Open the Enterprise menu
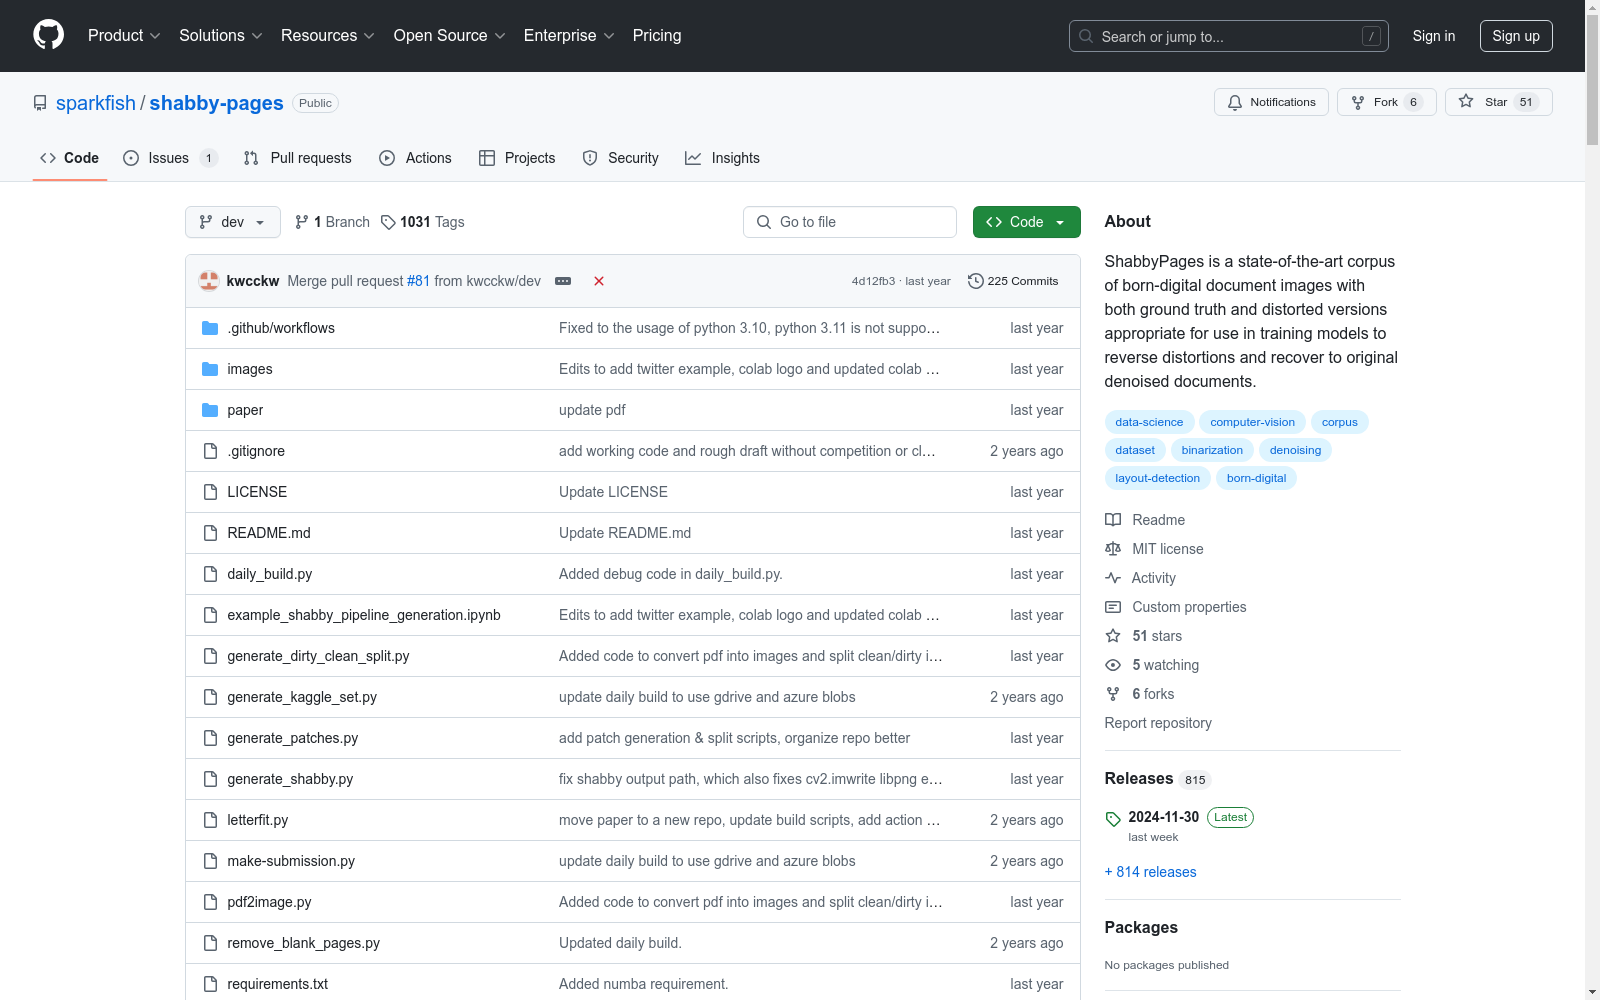 569,35
